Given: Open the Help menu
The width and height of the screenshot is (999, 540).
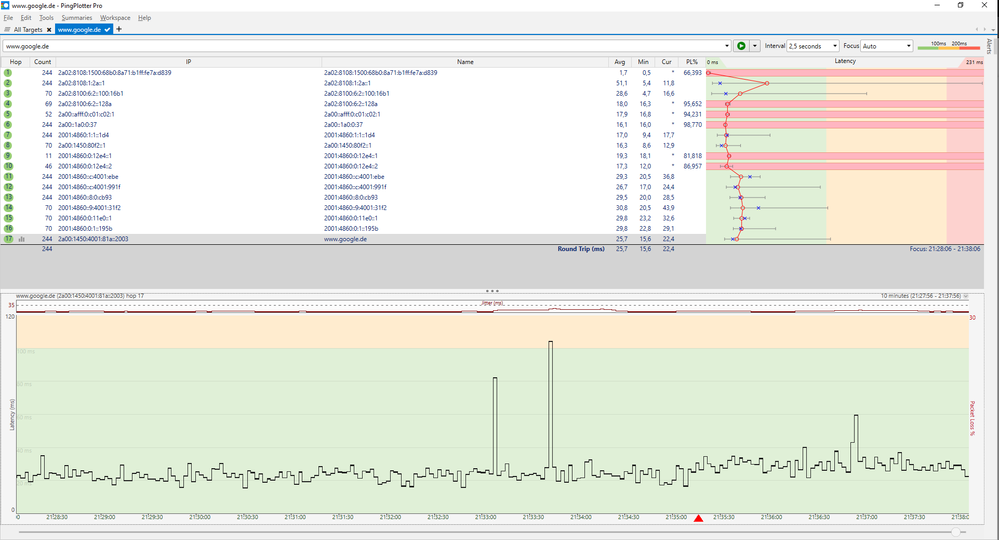Looking at the screenshot, I should pyautogui.click(x=145, y=18).
